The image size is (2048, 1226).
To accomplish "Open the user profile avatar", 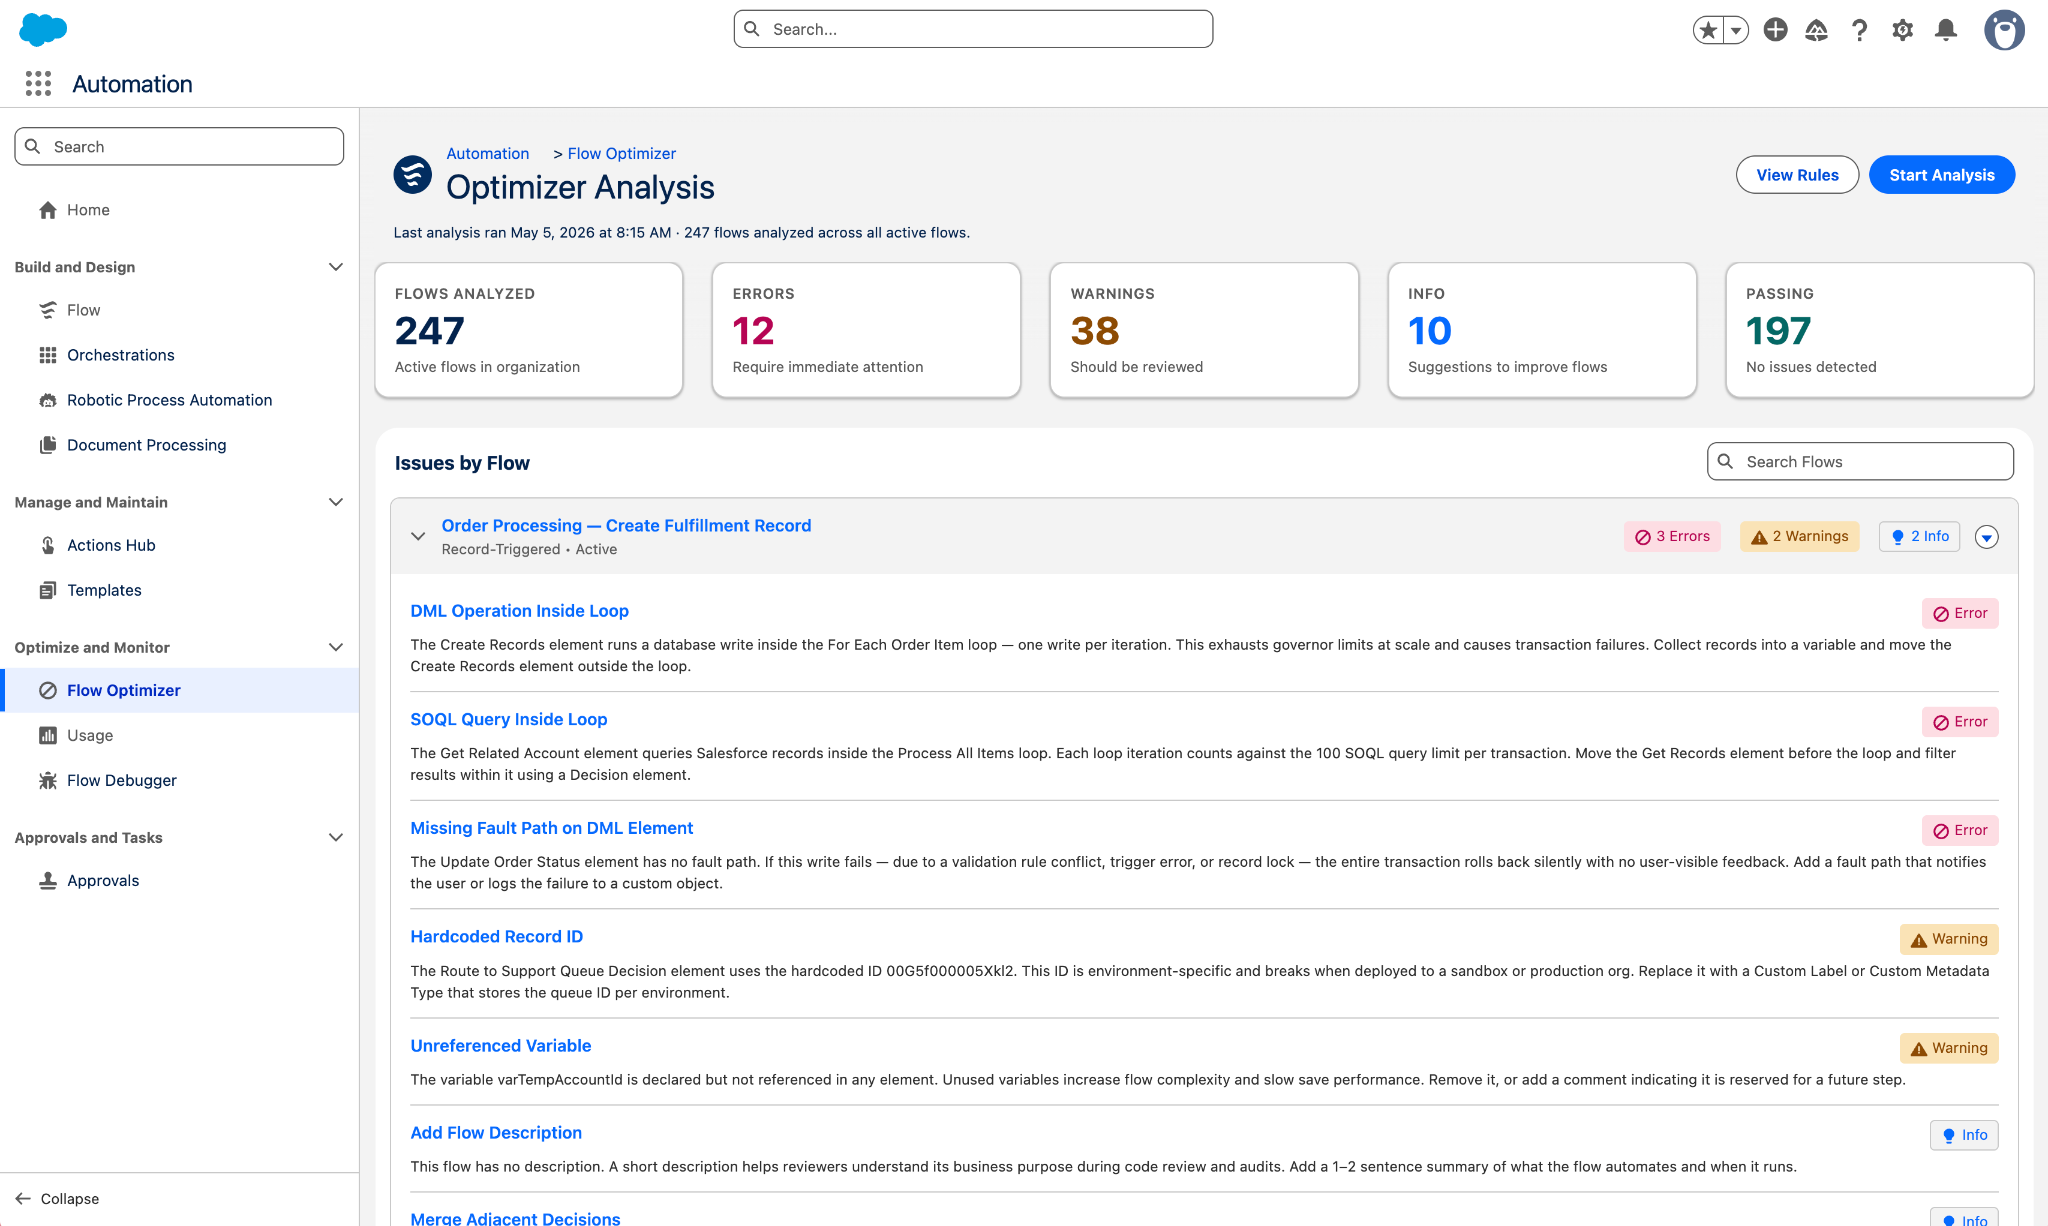I will coord(2004,30).
